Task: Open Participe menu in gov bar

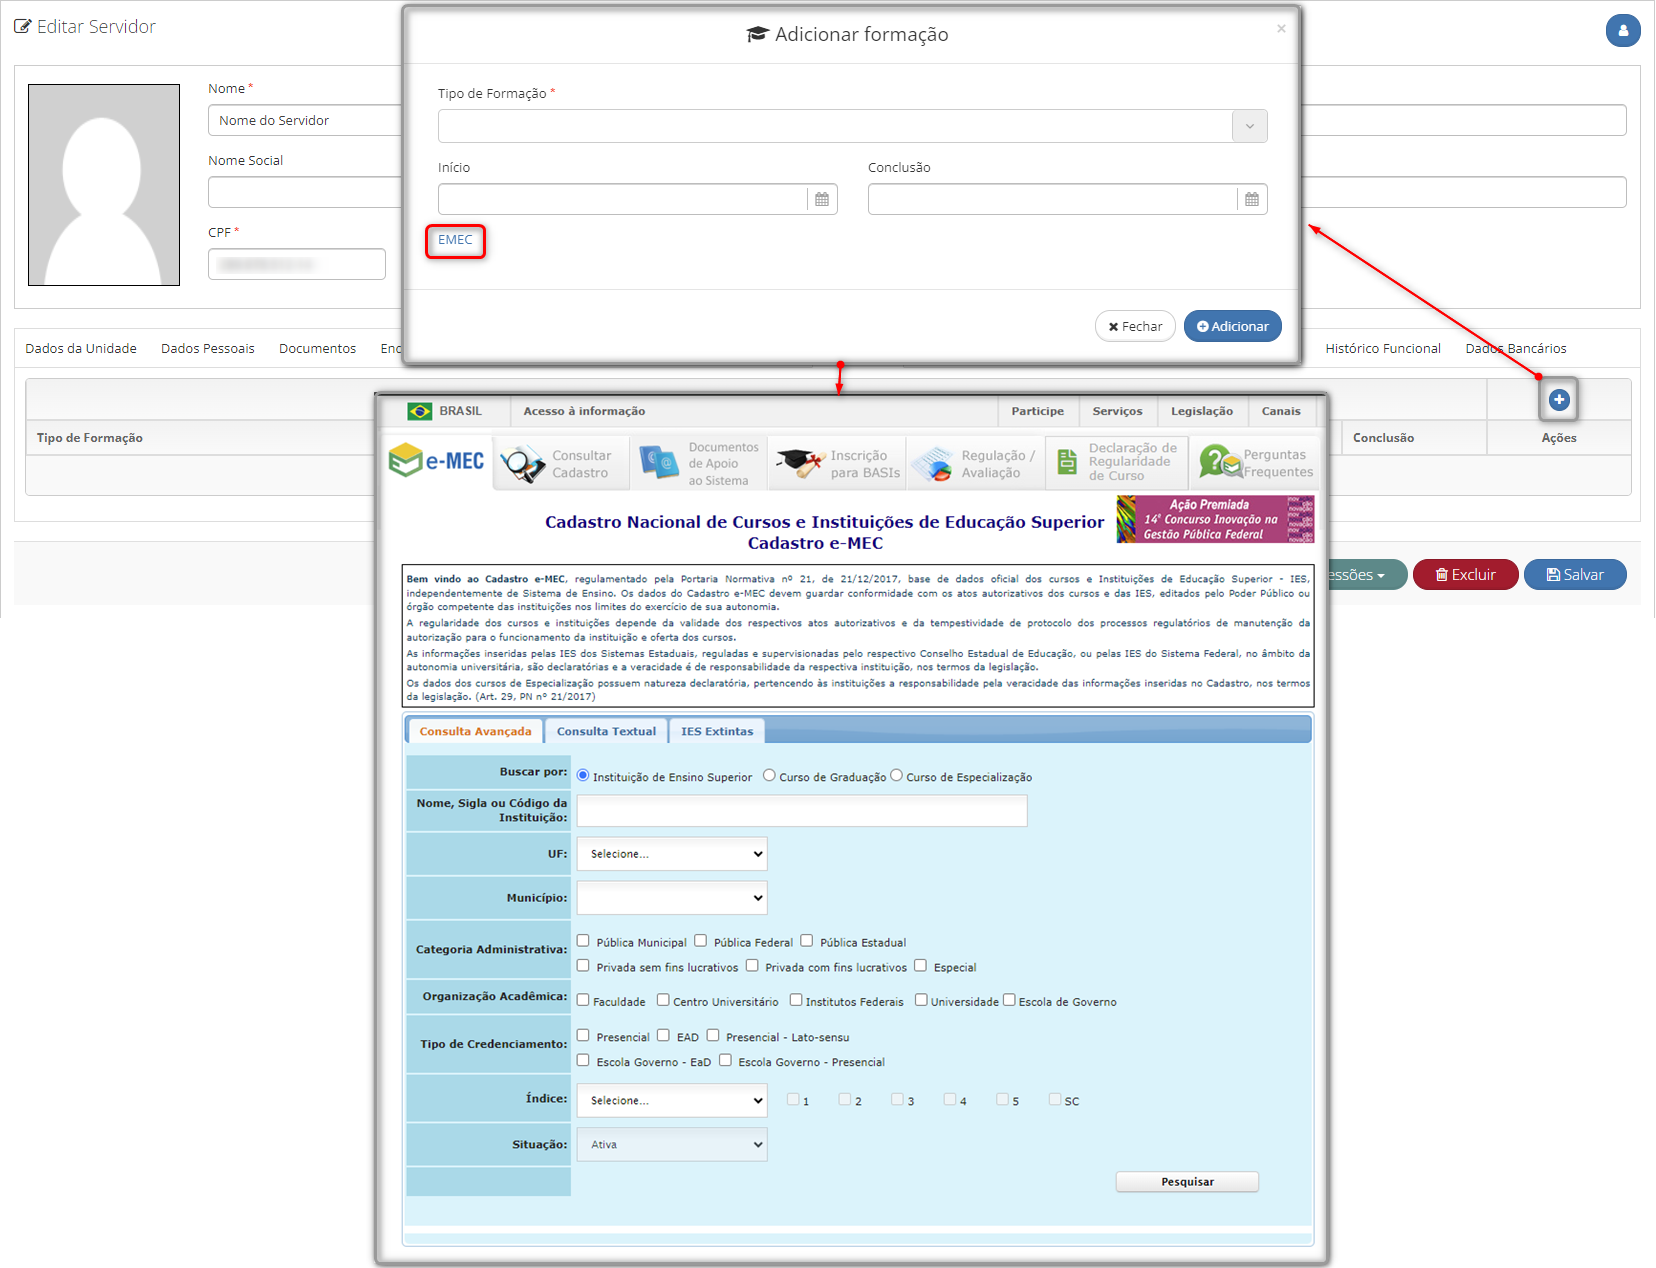Action: click(x=1038, y=411)
